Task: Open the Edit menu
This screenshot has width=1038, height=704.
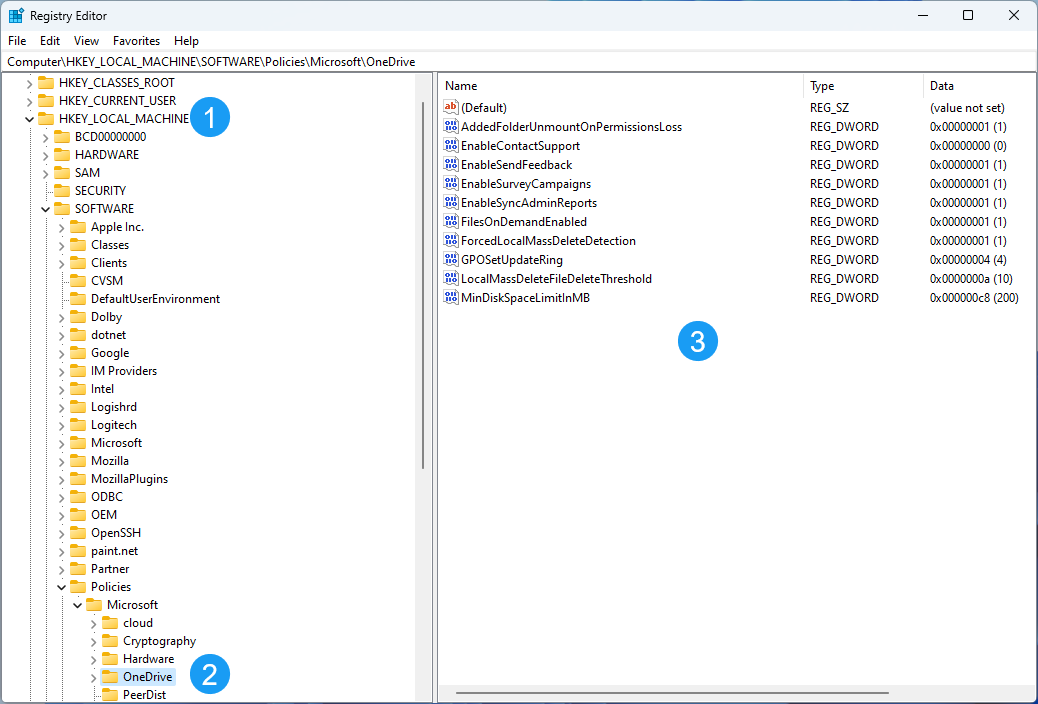Action: point(50,41)
